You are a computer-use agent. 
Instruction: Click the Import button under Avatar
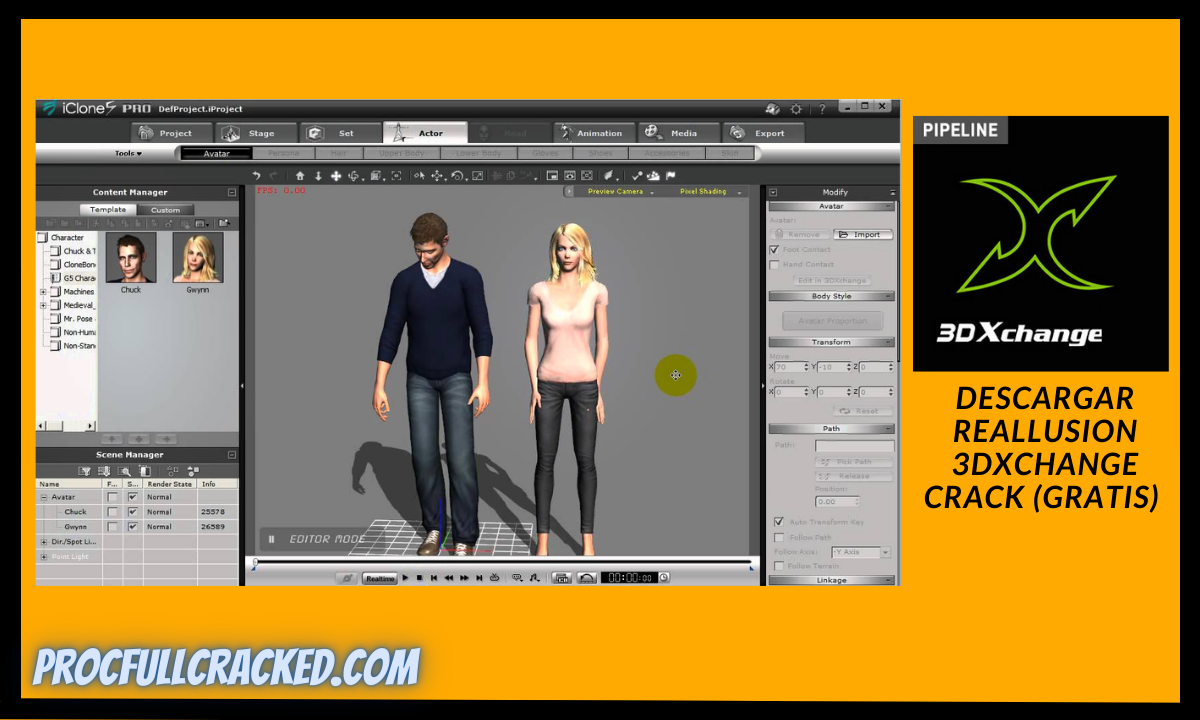click(862, 234)
